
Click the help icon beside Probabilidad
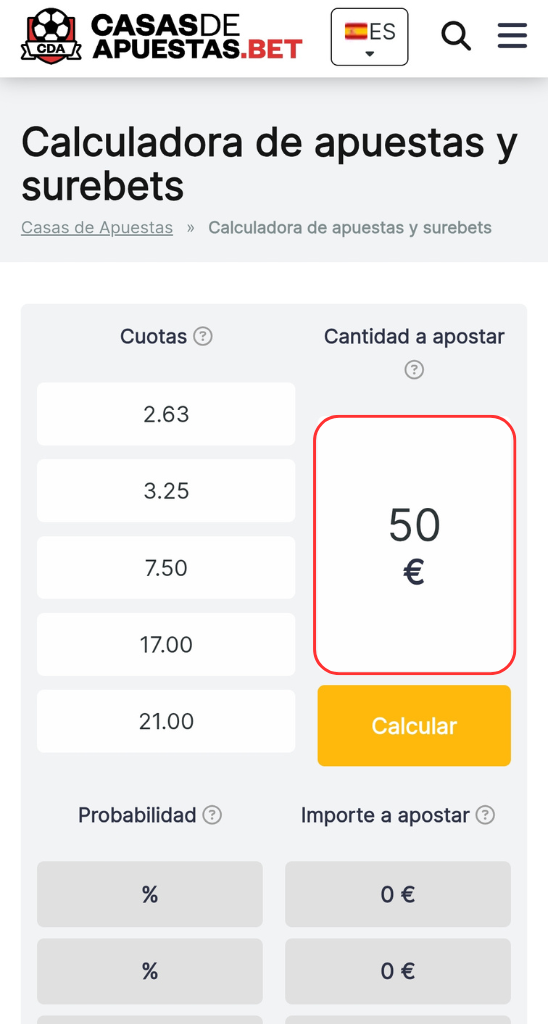(212, 815)
